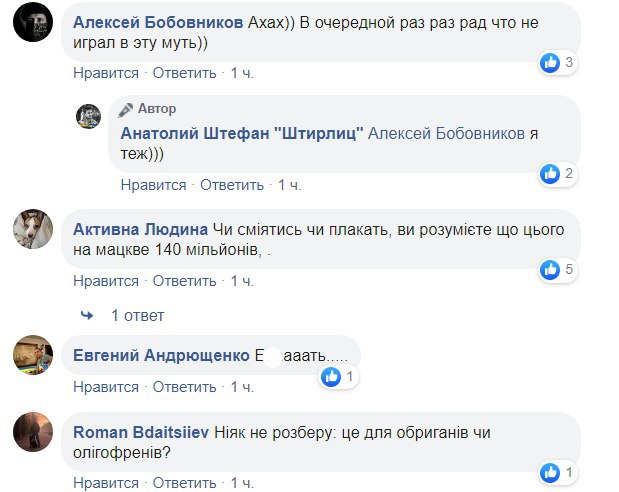The width and height of the screenshot is (619, 492).
Task: Click like reaction icon on Активна Людина comment
Action: (x=550, y=269)
